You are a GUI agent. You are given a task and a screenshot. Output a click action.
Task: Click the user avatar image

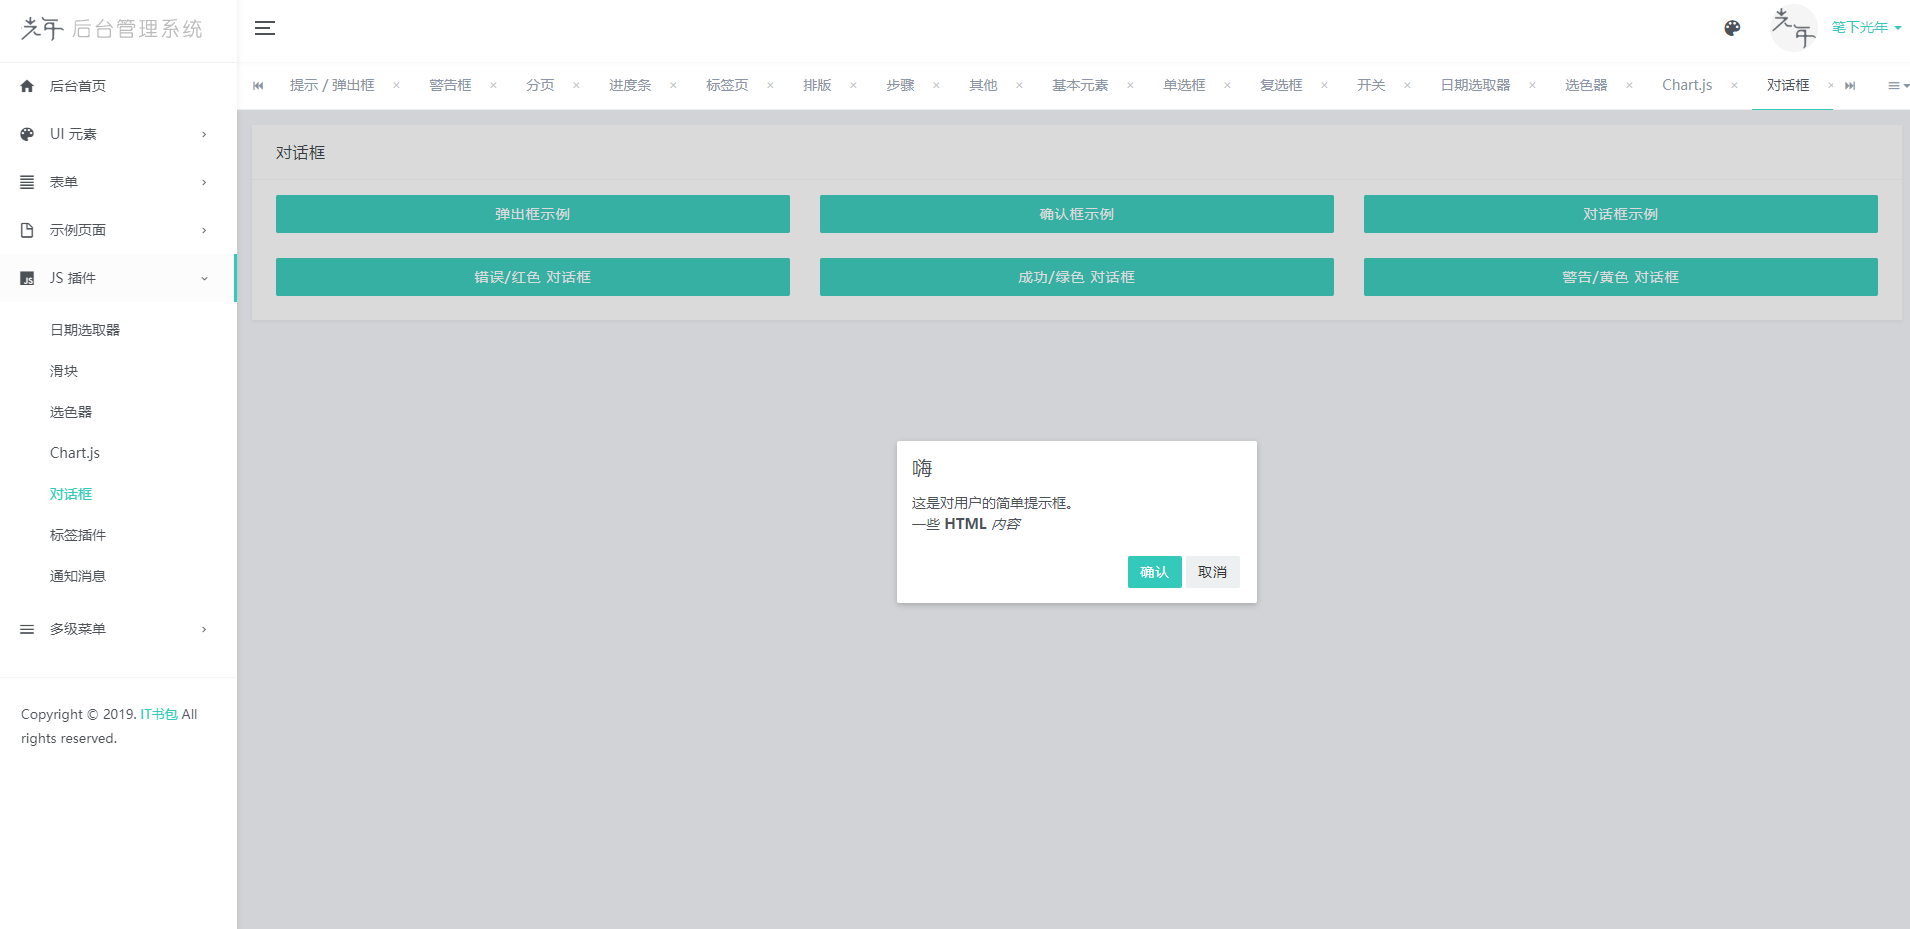(1794, 28)
